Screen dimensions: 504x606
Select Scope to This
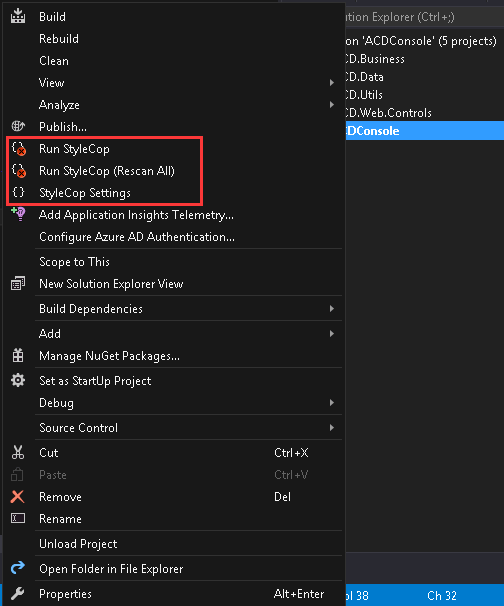(174, 262)
